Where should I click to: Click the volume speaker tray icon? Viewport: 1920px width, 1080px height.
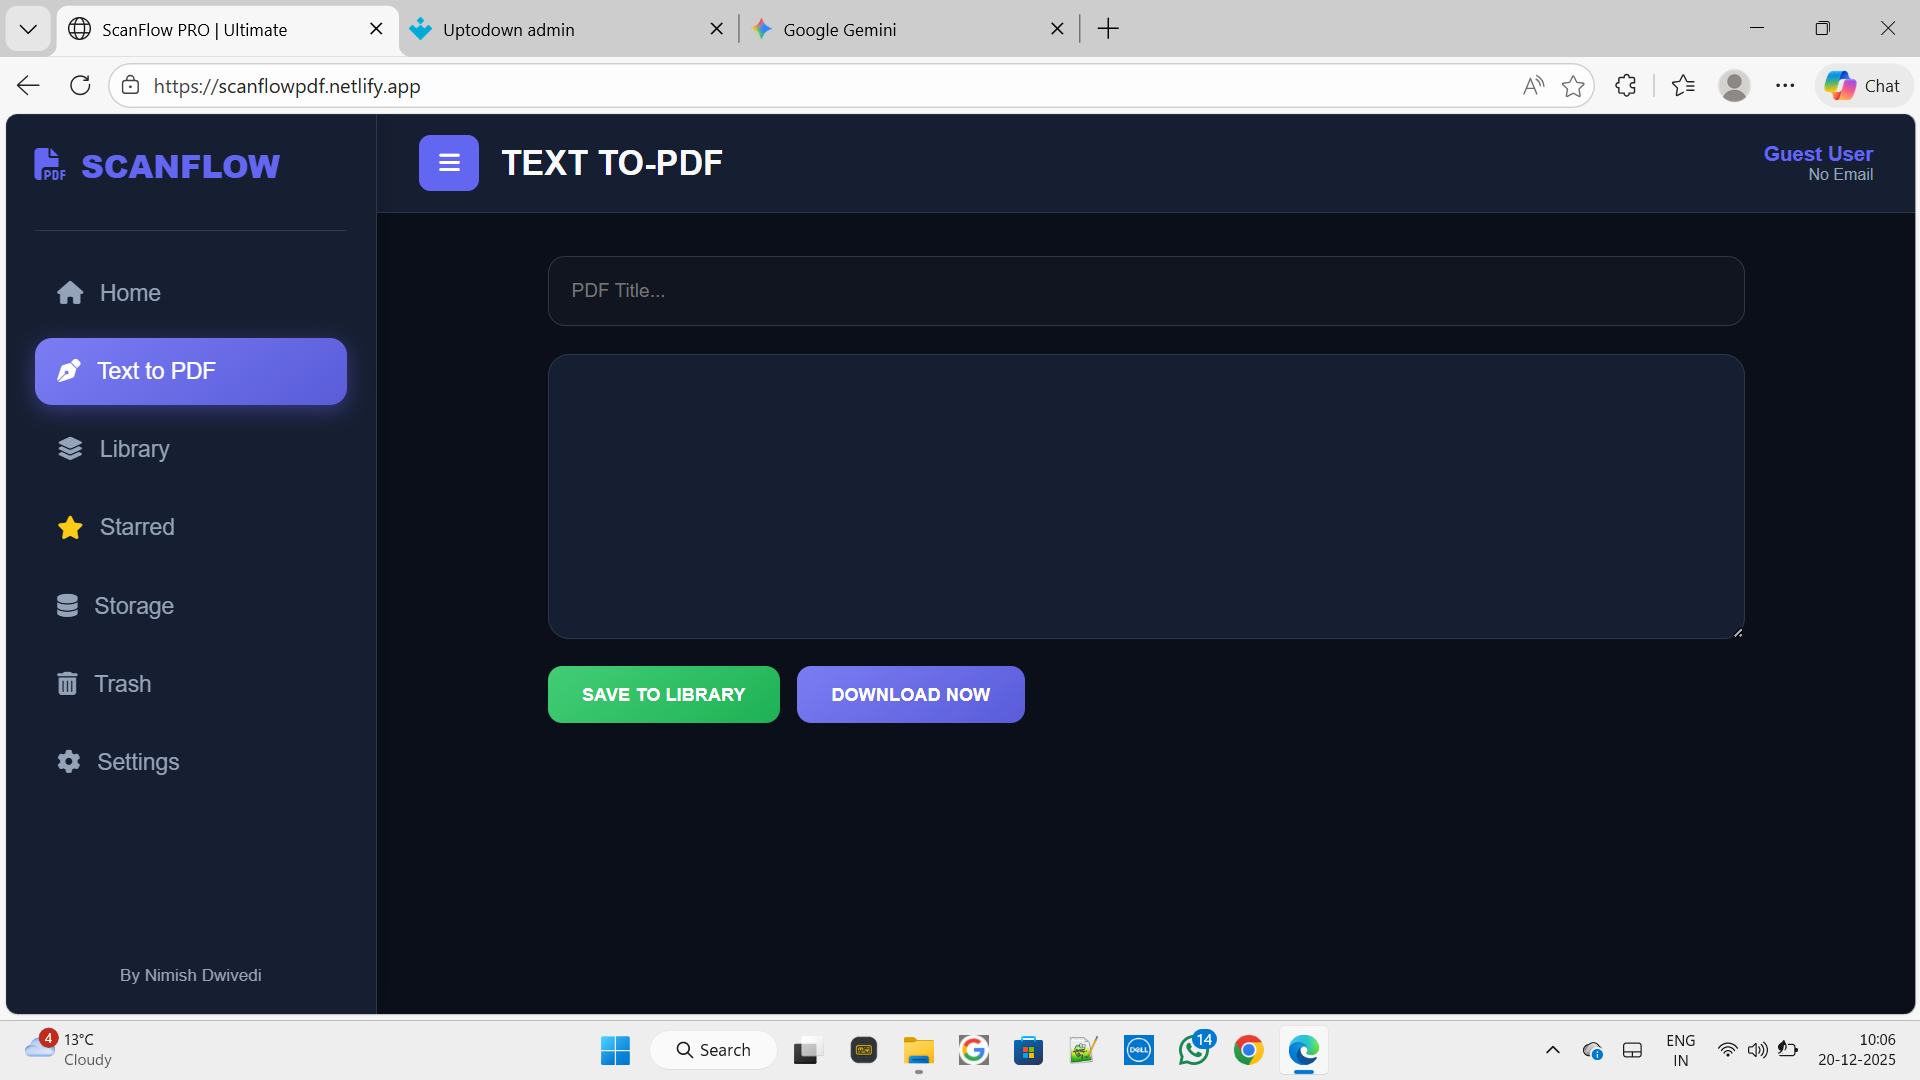tap(1757, 1050)
